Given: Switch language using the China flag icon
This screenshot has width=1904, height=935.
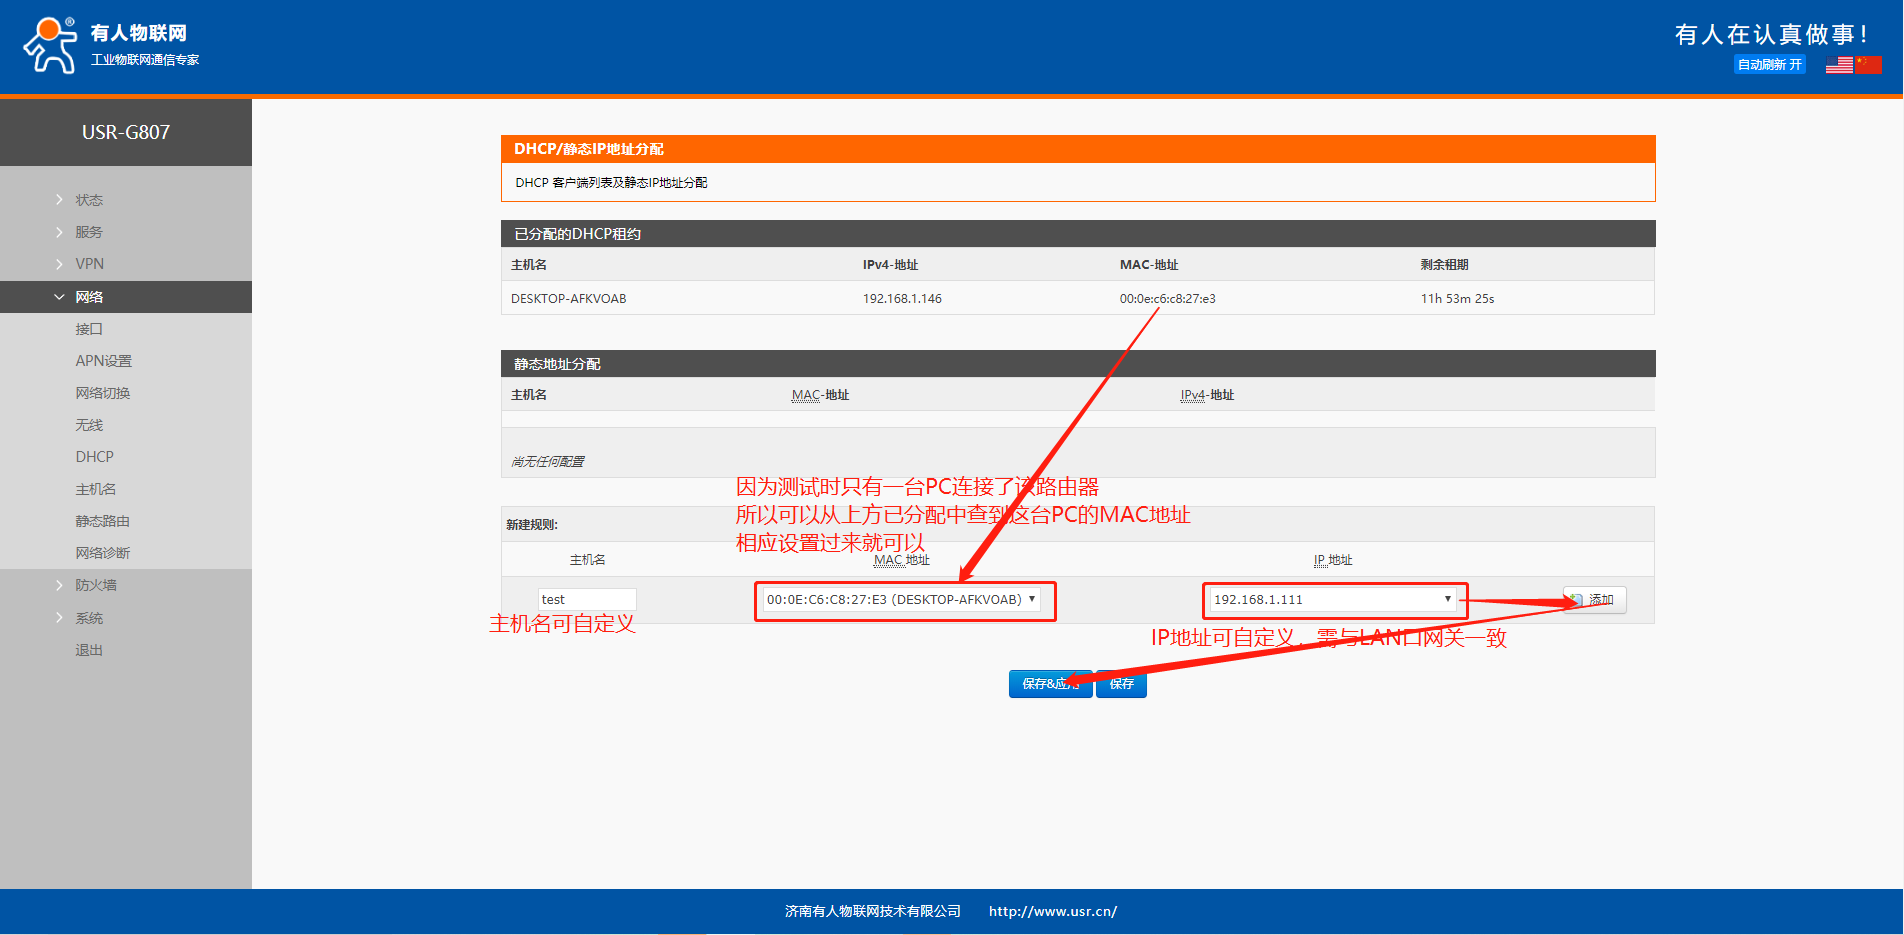Looking at the screenshot, I should click(1868, 65).
